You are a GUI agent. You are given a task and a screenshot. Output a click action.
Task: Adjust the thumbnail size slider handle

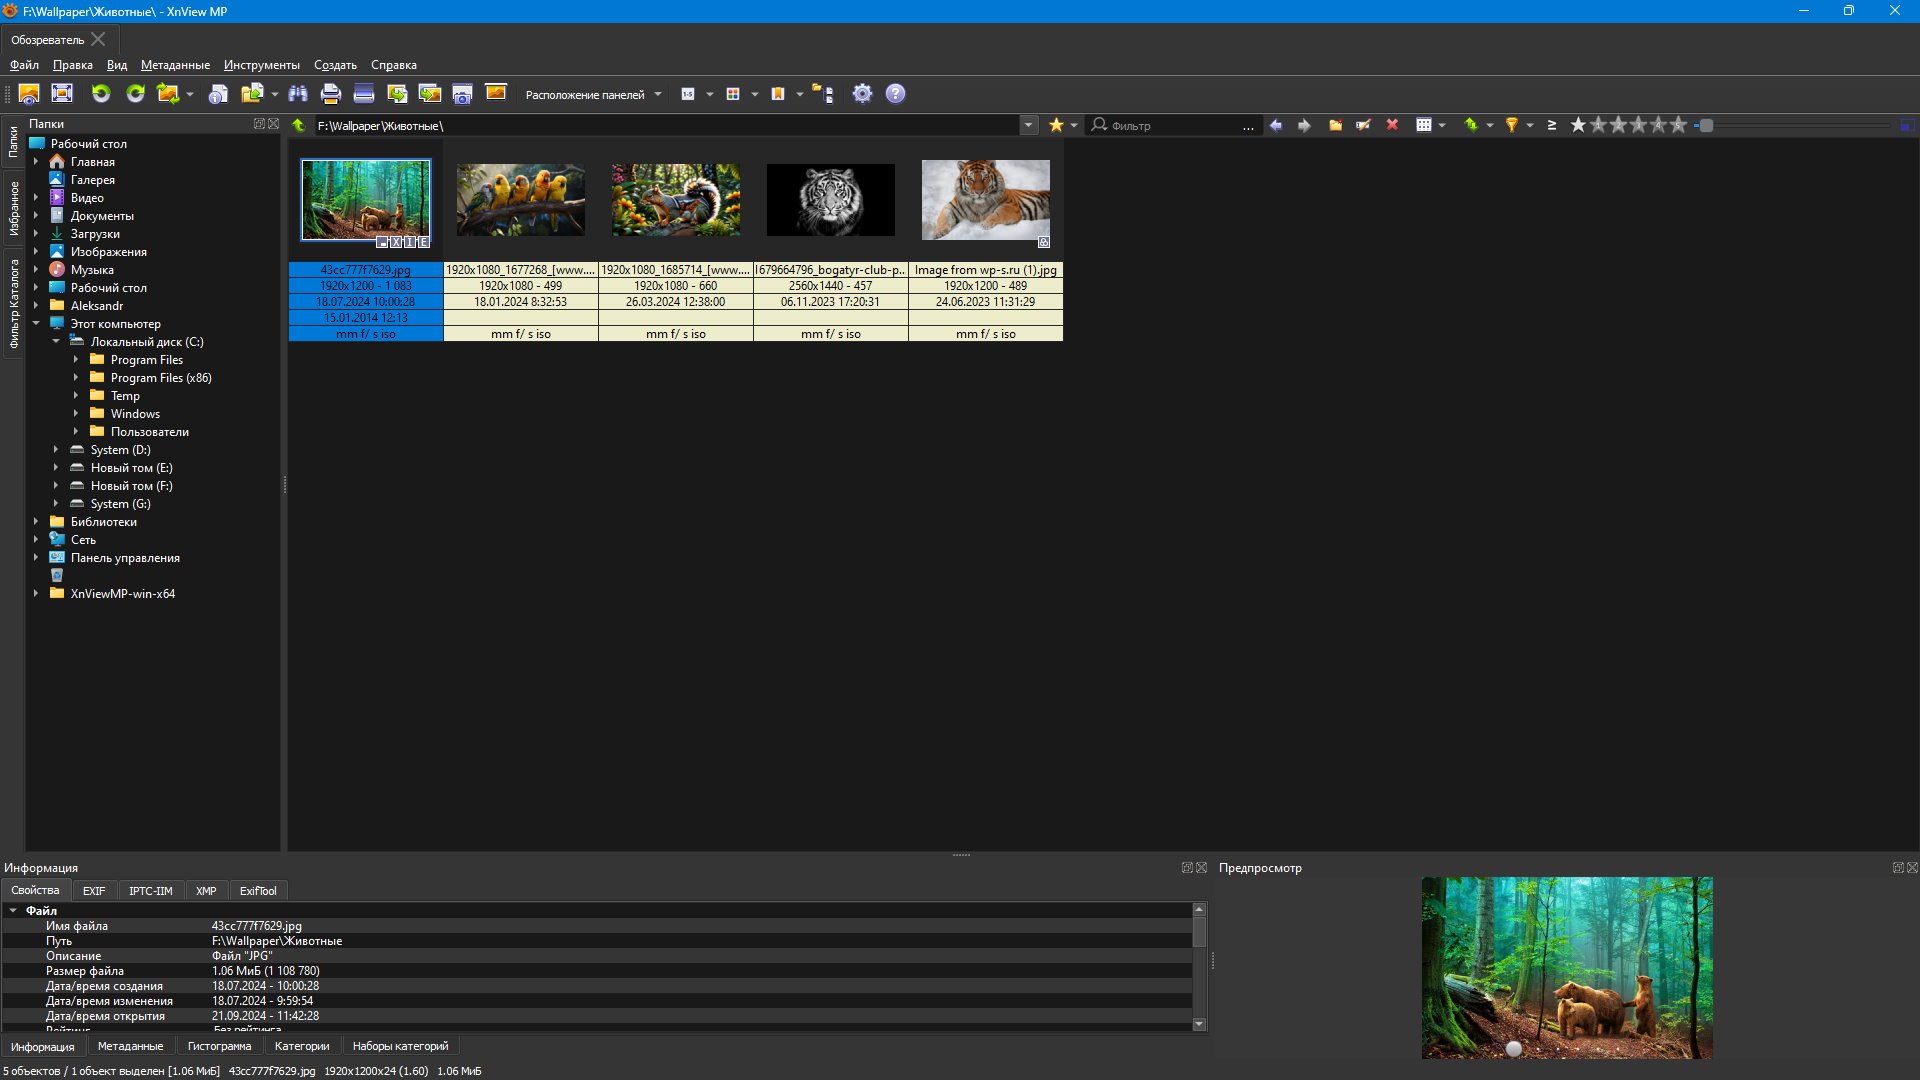click(1706, 125)
